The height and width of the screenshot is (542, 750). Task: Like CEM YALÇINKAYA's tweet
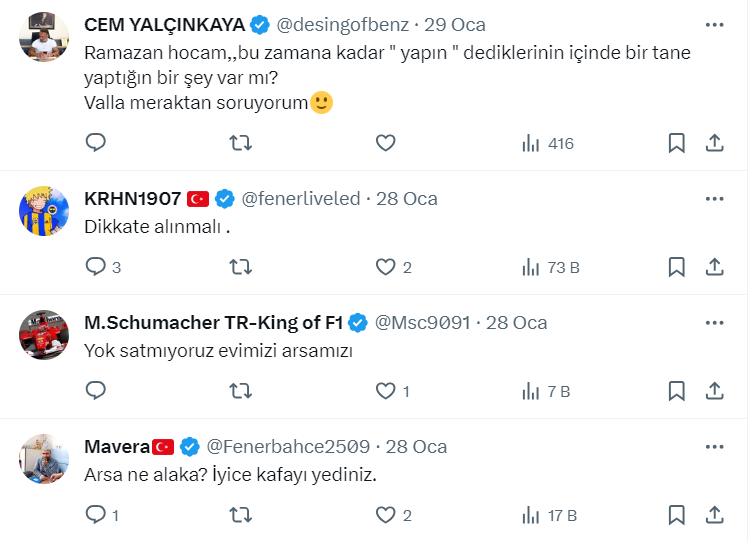pos(386,143)
